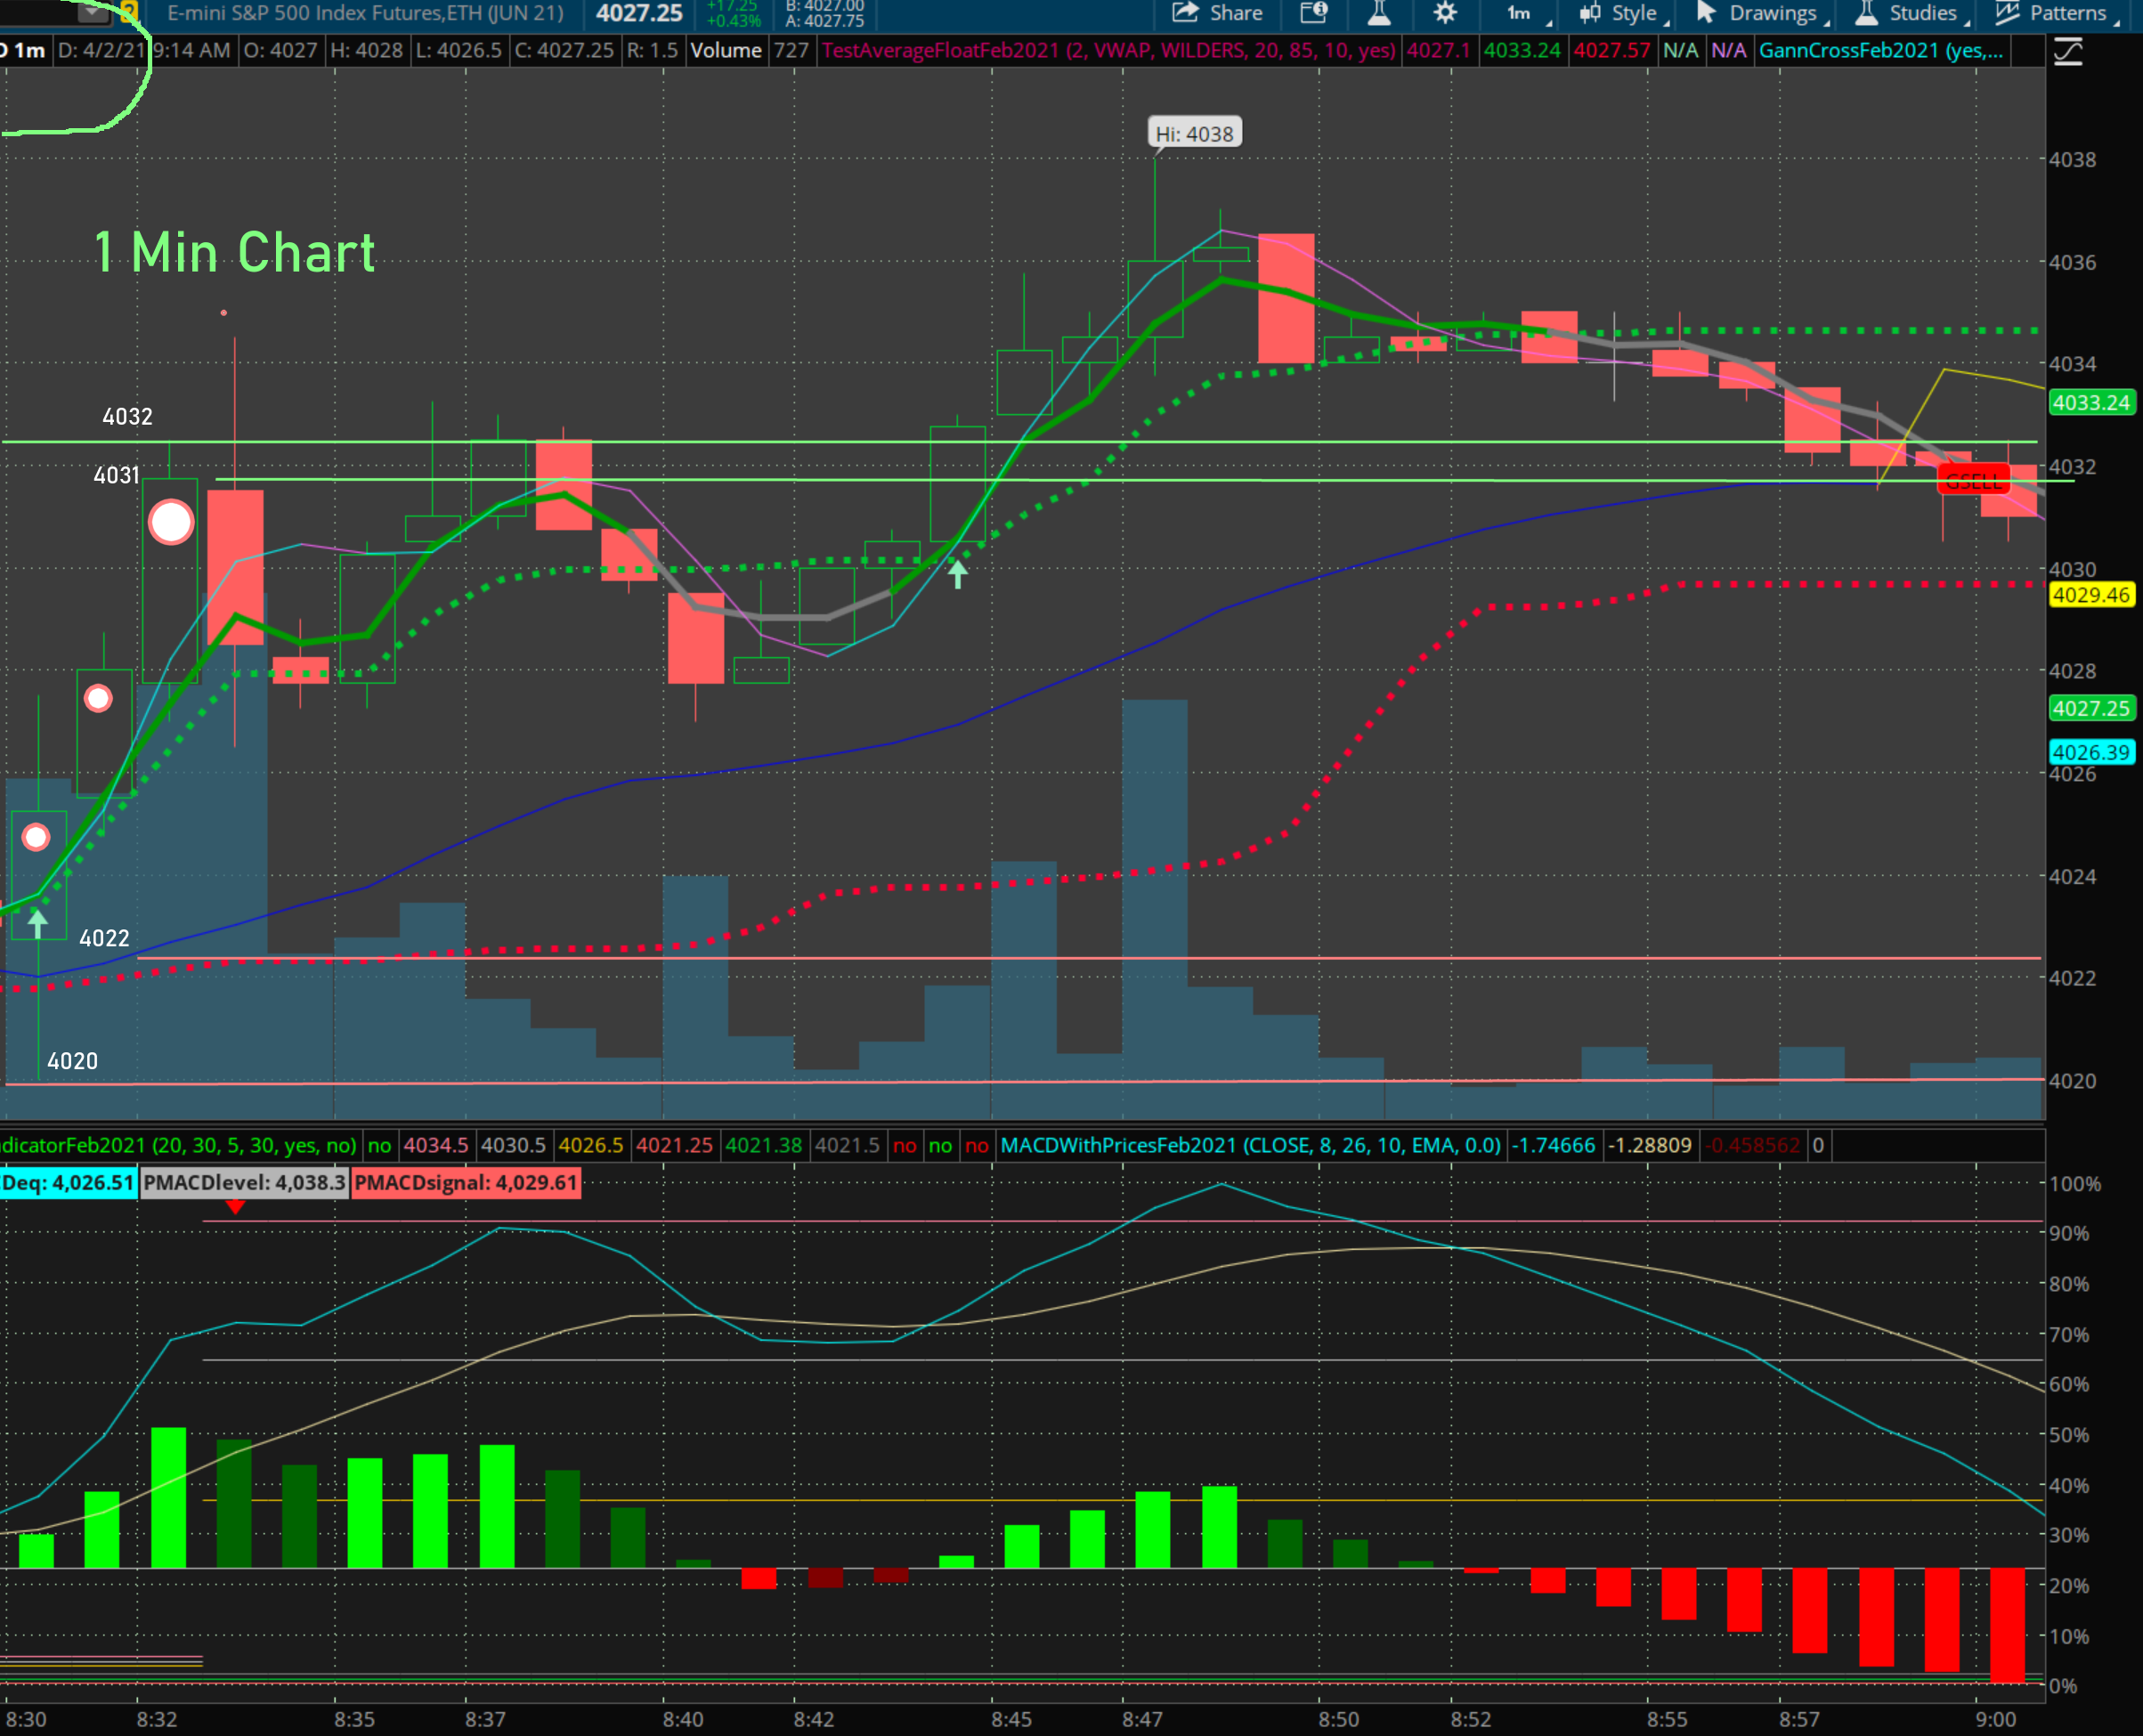Click the H: 4028 high value
Screen dimensions: 2143x1736
click(x=366, y=50)
